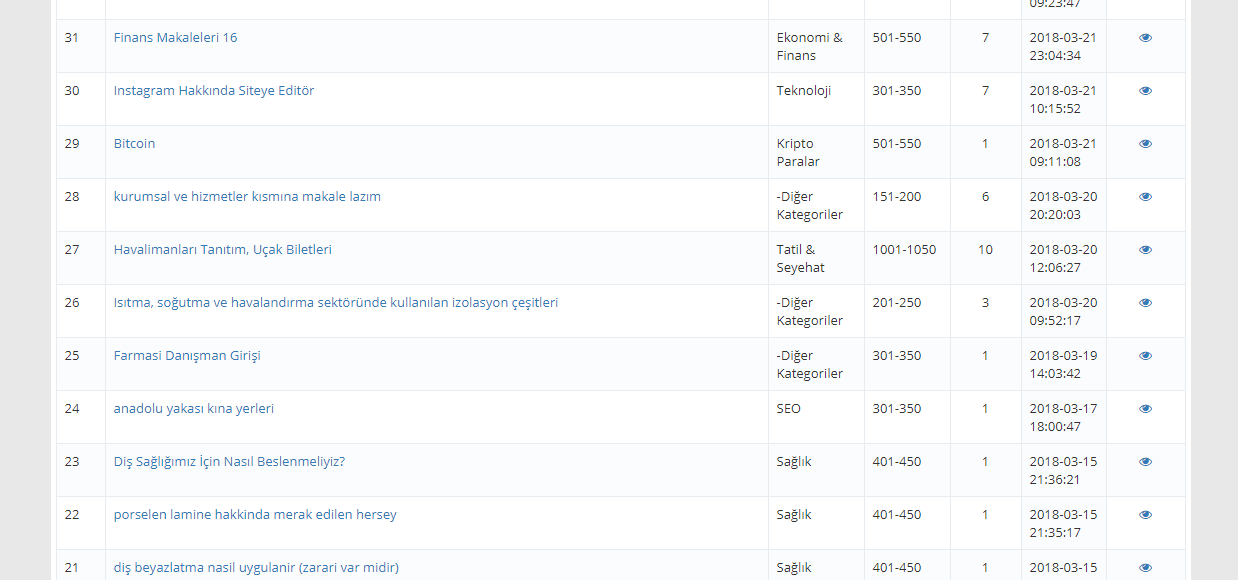The width and height of the screenshot is (1238, 580).
Task: Click eye icon for Havalimanları Tanıtım row
Action: coord(1145,250)
